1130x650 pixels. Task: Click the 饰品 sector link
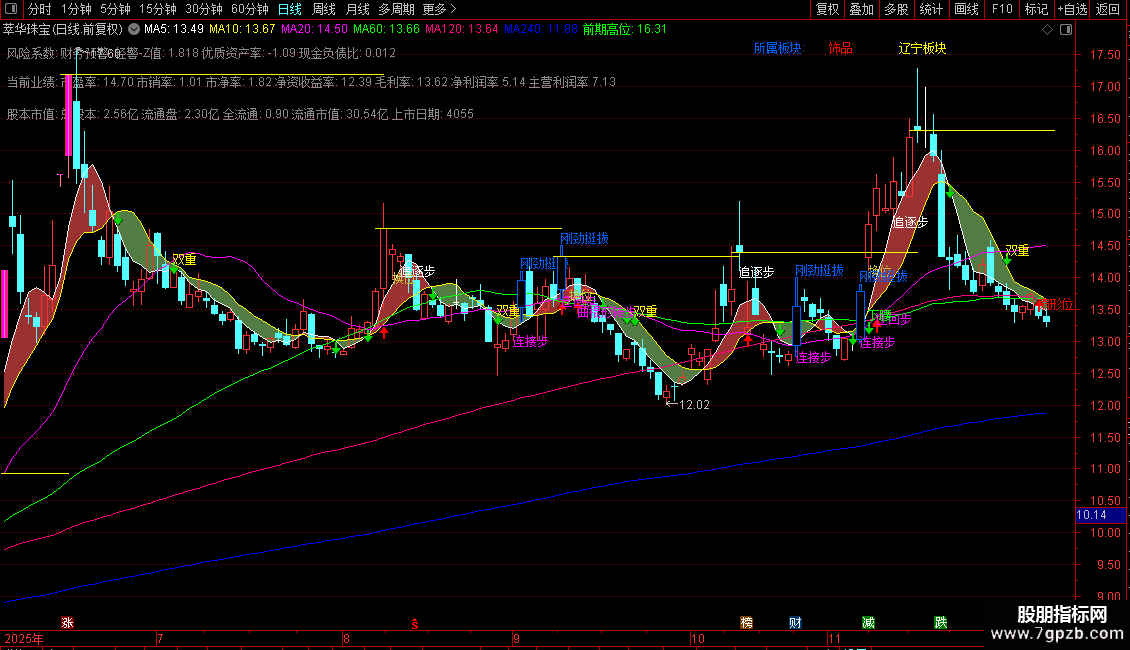coord(840,48)
